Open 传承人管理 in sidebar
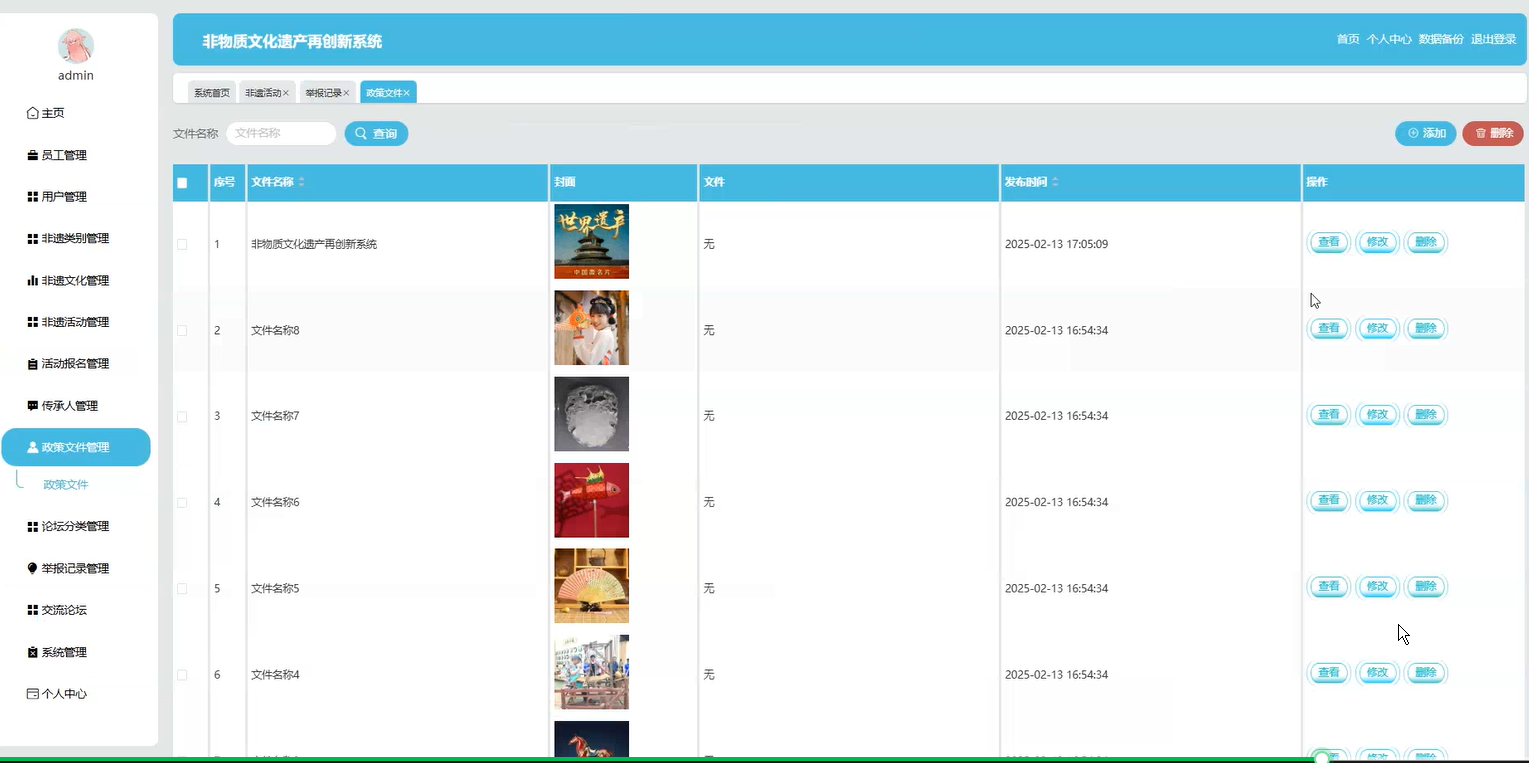The height and width of the screenshot is (763, 1529). coord(63,406)
